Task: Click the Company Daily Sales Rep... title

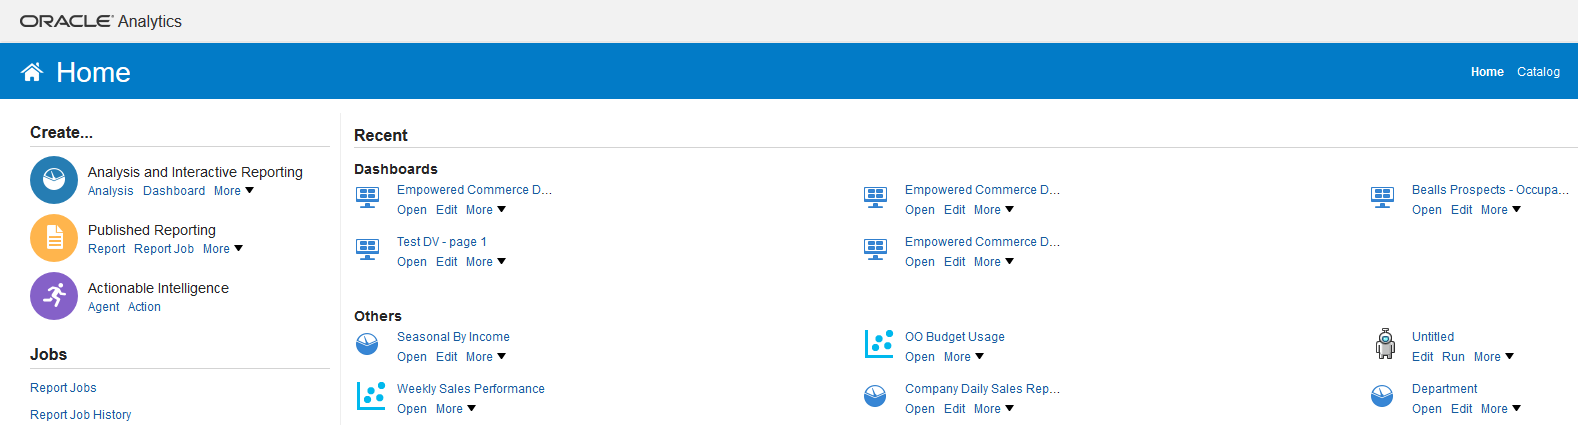Action: [982, 389]
